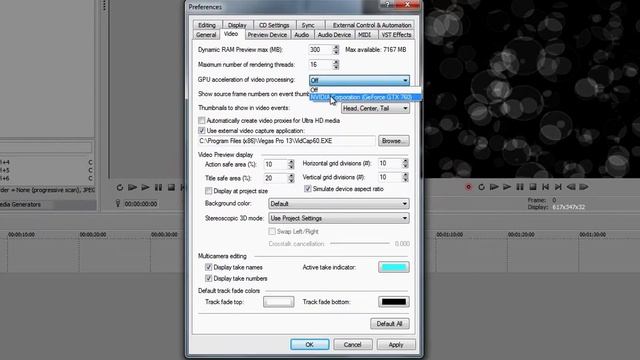The height and width of the screenshot is (360, 640).
Task: Stop playback in the left trimmer transport
Action: tap(171, 188)
